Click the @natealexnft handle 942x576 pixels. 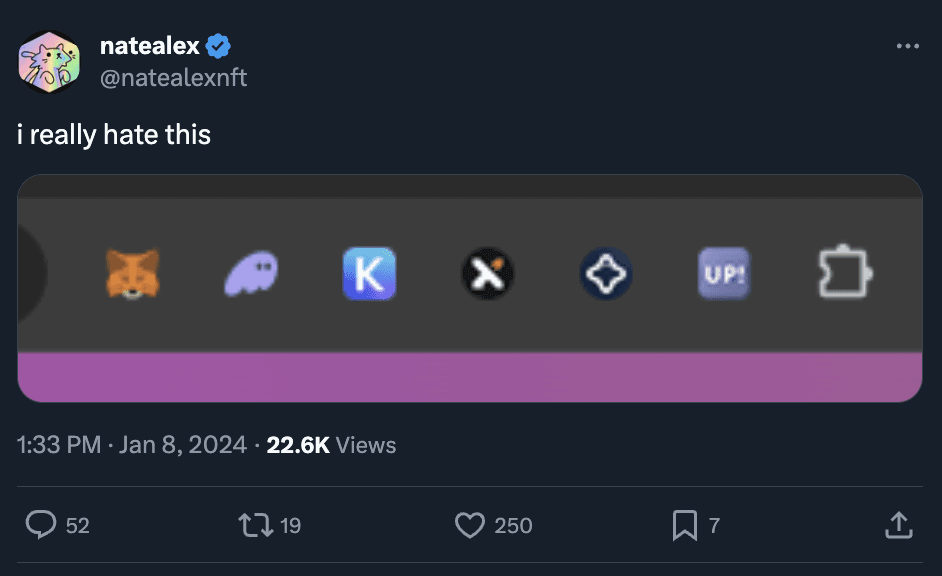tap(175, 76)
